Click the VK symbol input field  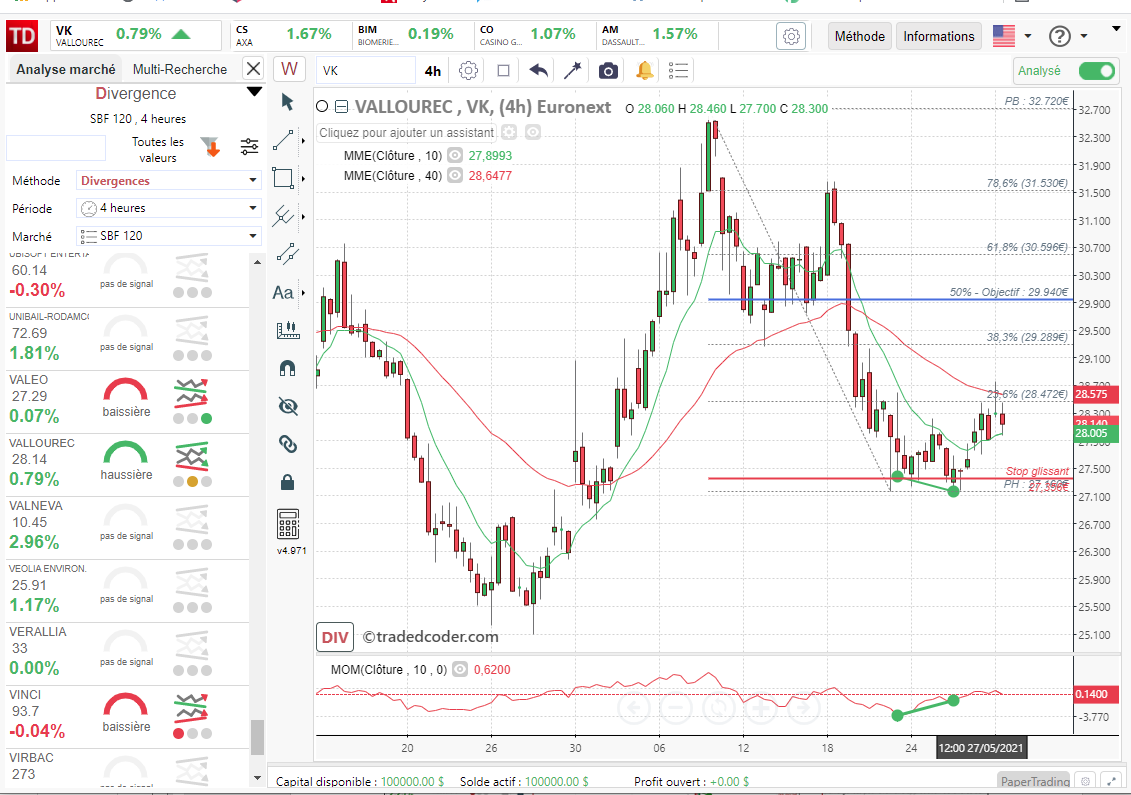click(x=366, y=71)
